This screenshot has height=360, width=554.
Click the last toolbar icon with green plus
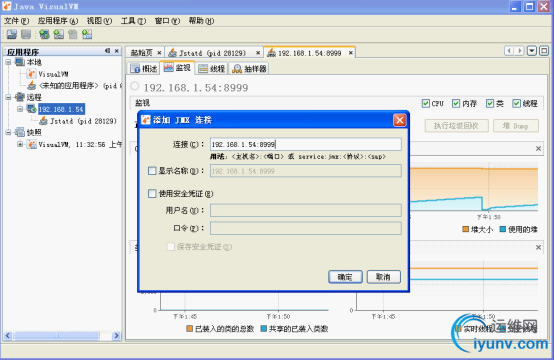click(87, 34)
